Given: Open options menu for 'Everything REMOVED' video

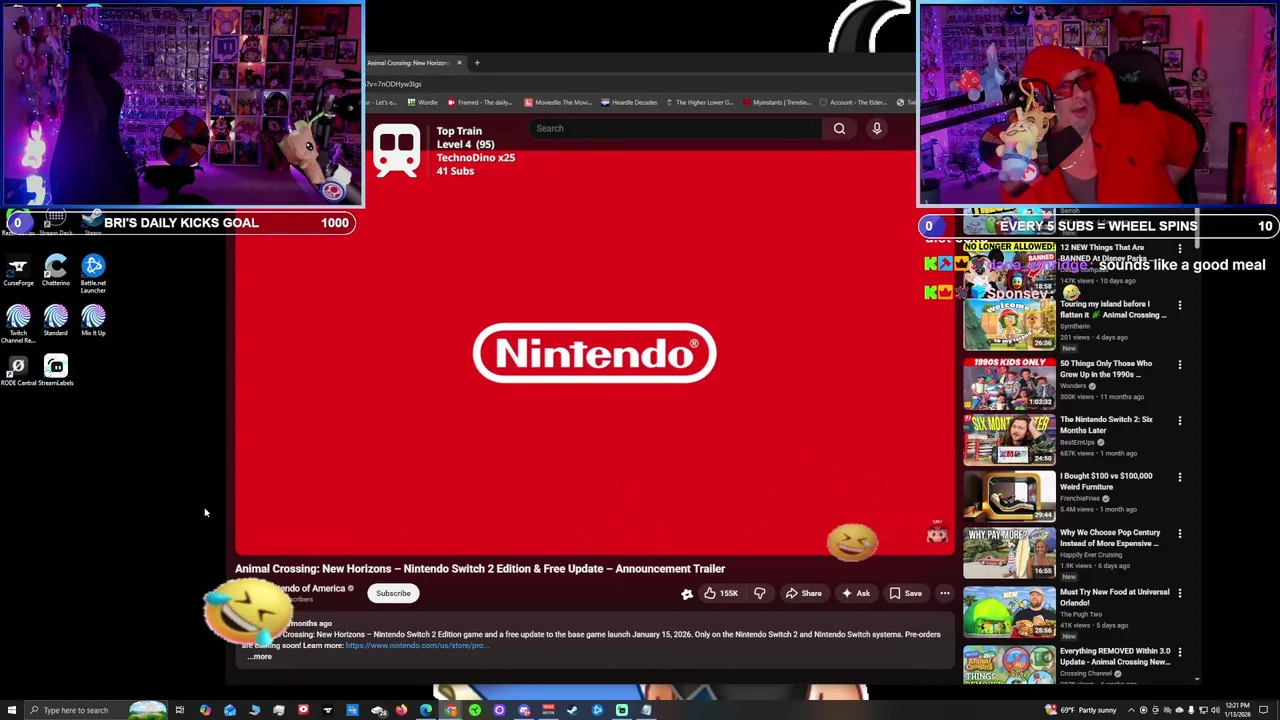Looking at the screenshot, I should (x=1180, y=652).
